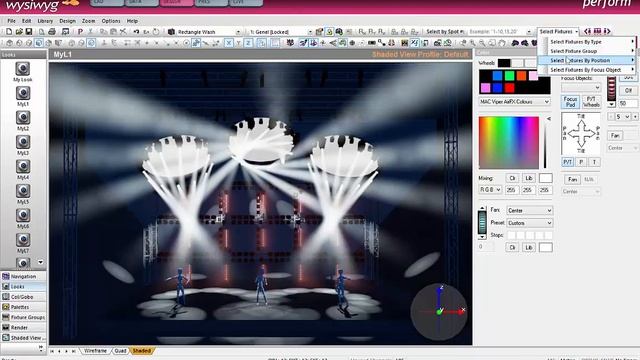Screen dimensions: 640x360
Task: Open the Preset Custom dropdown
Action: coord(529,223)
